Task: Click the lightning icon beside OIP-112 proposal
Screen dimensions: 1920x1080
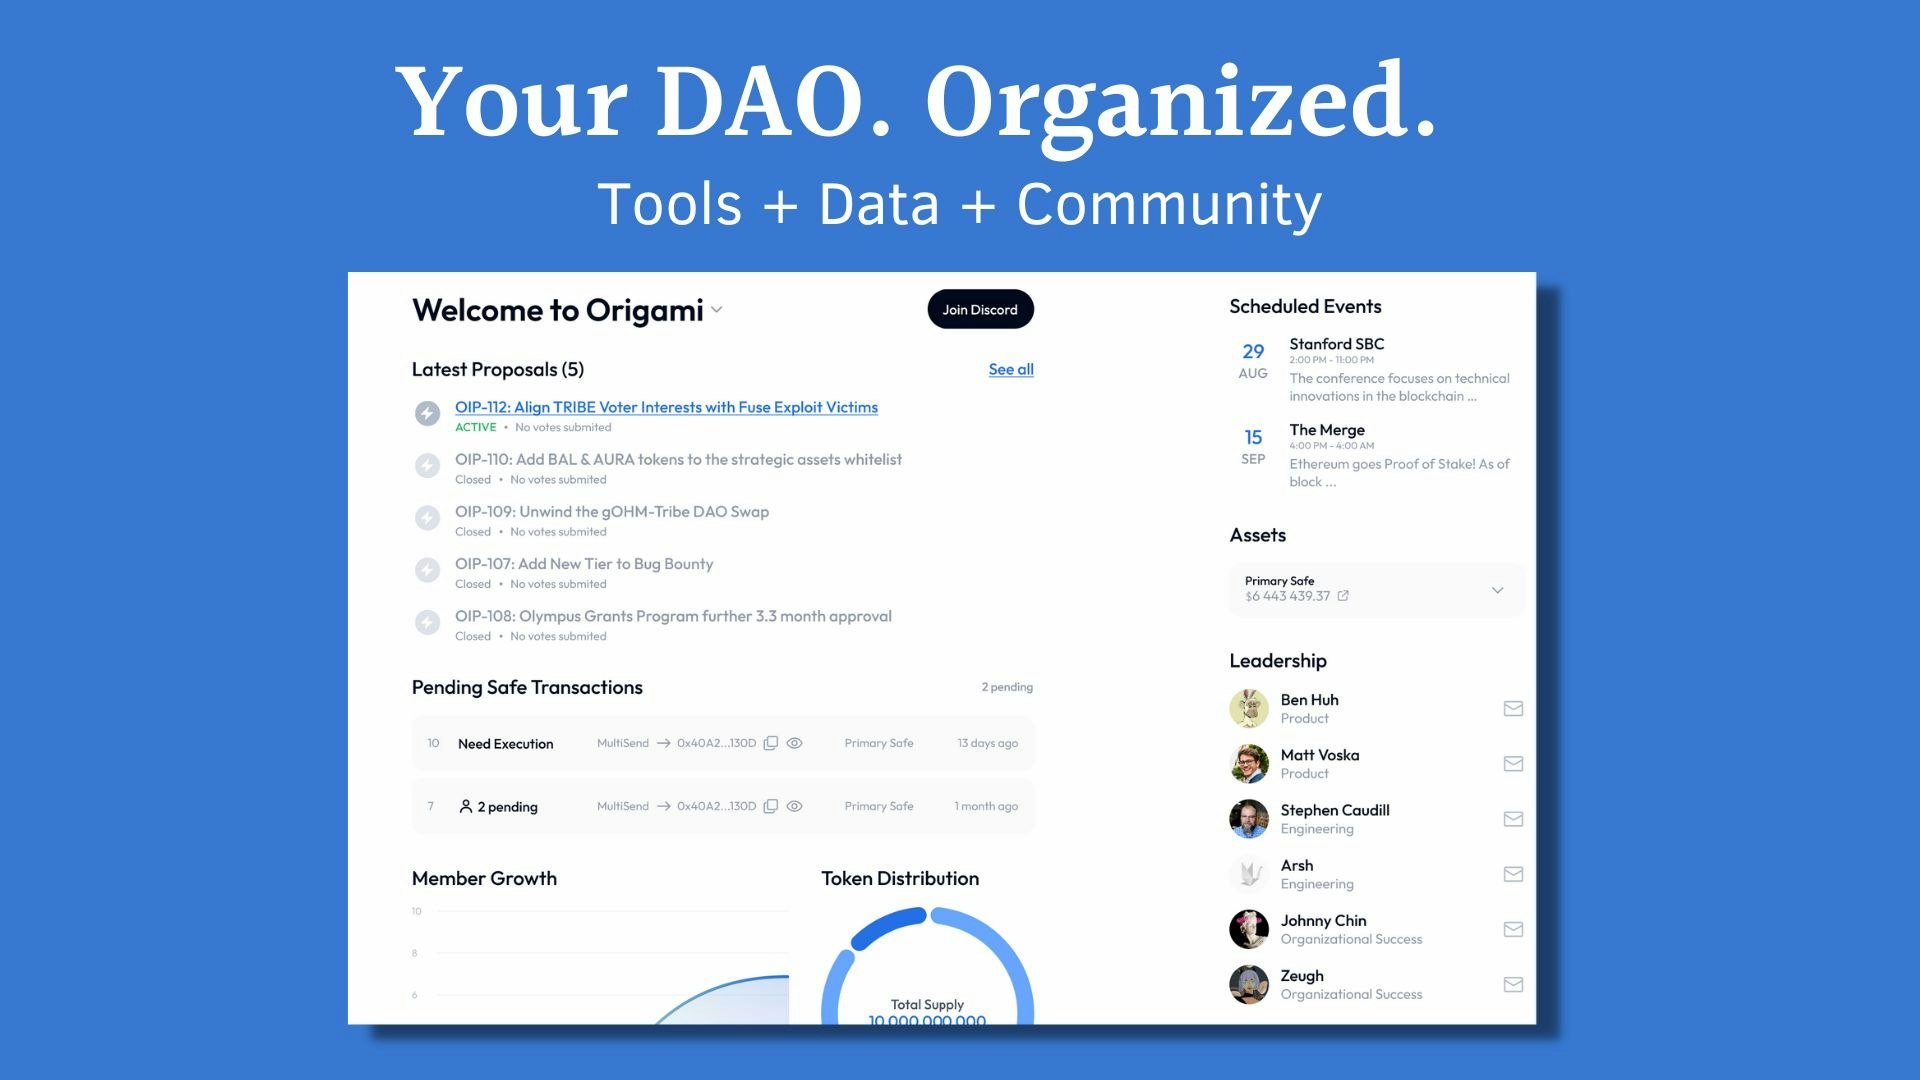Action: pos(427,413)
